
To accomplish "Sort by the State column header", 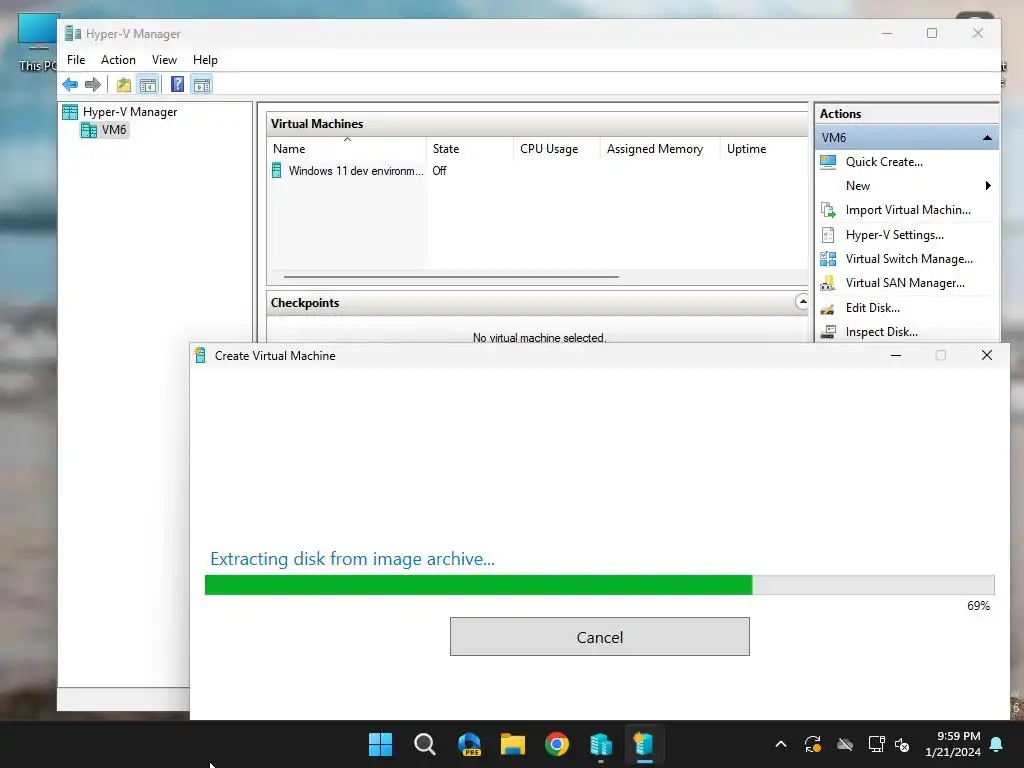I will tap(470, 149).
